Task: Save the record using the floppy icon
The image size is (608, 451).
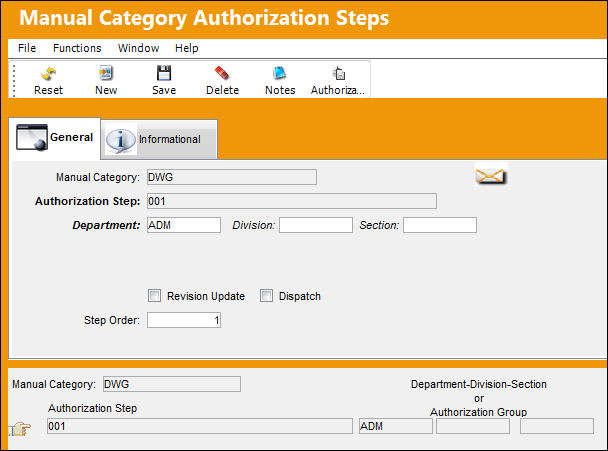Action: (x=164, y=73)
